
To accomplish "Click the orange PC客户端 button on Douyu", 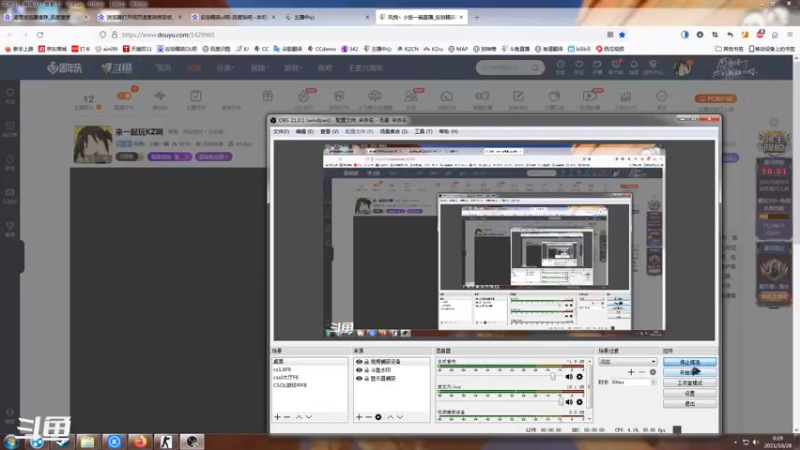I will tap(716, 98).
